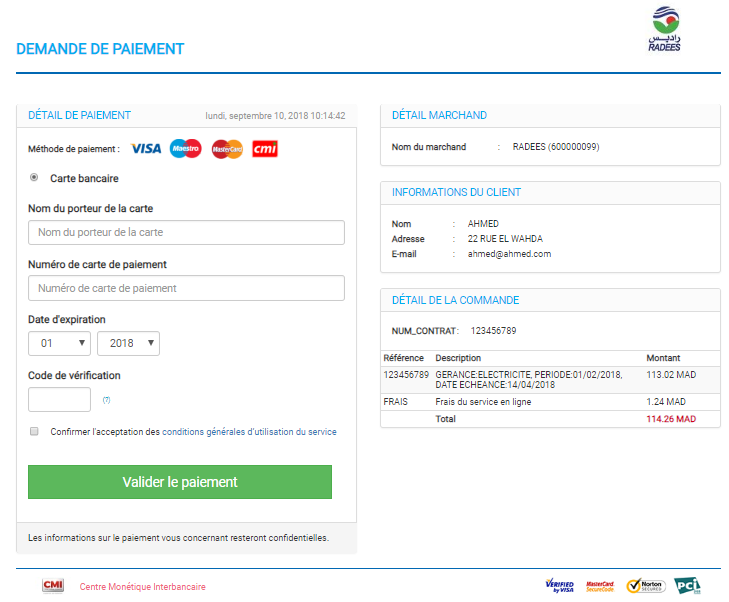Click the verification code help (?) link
The image size is (729, 602).
(106, 400)
